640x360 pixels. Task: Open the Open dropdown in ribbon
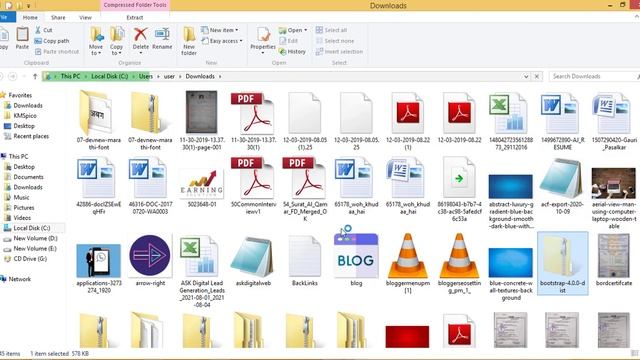(293, 30)
